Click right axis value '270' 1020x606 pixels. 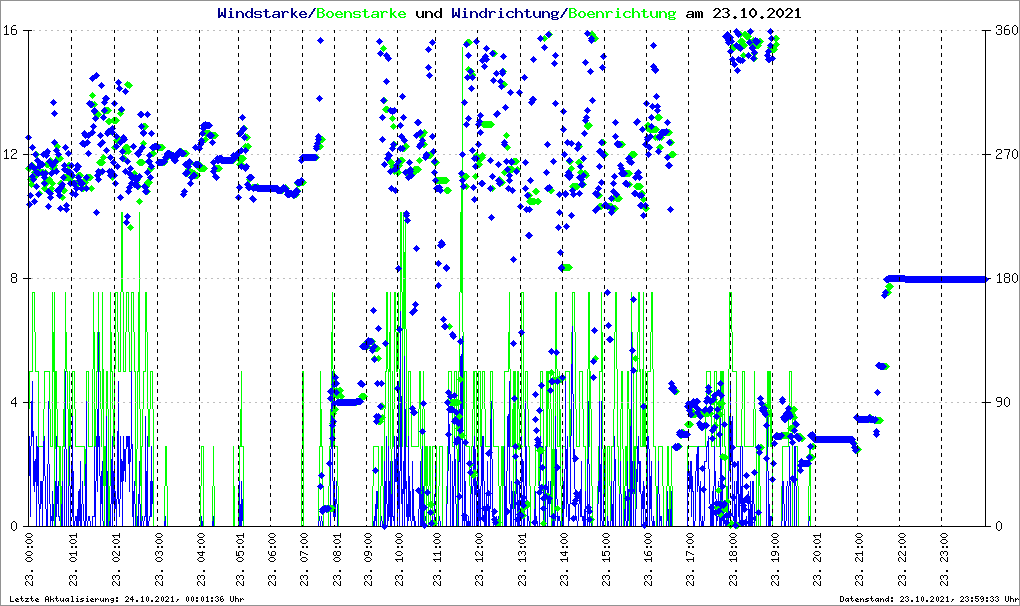click(1006, 155)
